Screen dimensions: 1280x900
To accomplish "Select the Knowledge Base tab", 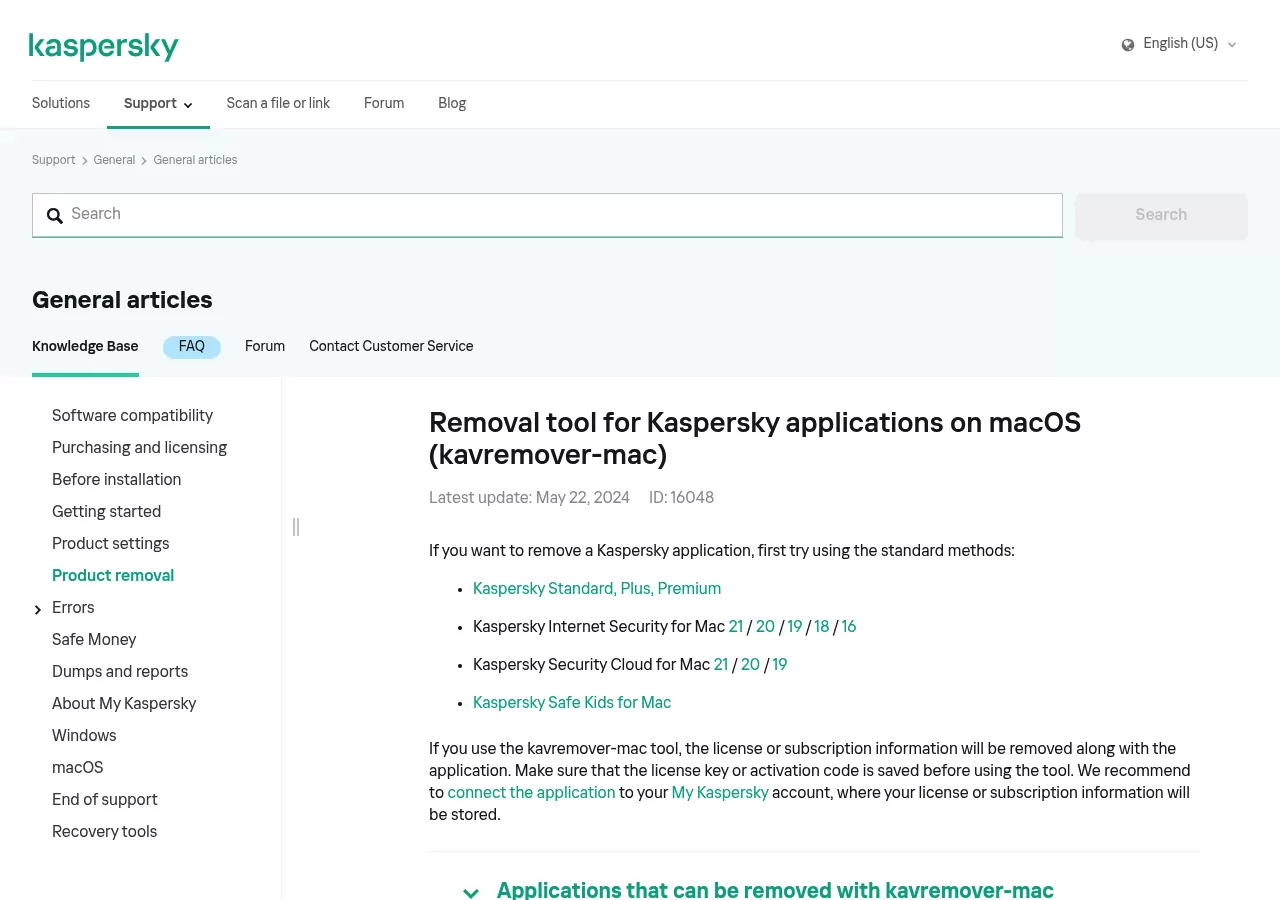I will (85, 347).
